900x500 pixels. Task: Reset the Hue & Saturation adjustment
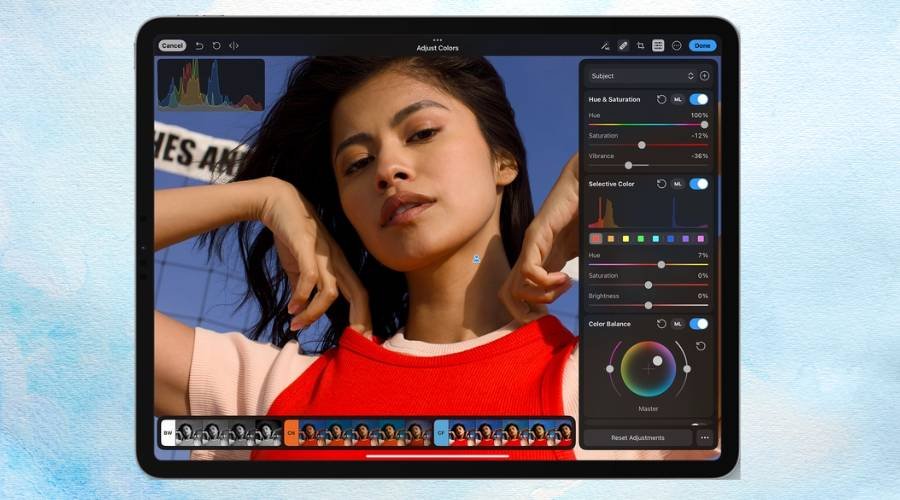click(x=661, y=100)
